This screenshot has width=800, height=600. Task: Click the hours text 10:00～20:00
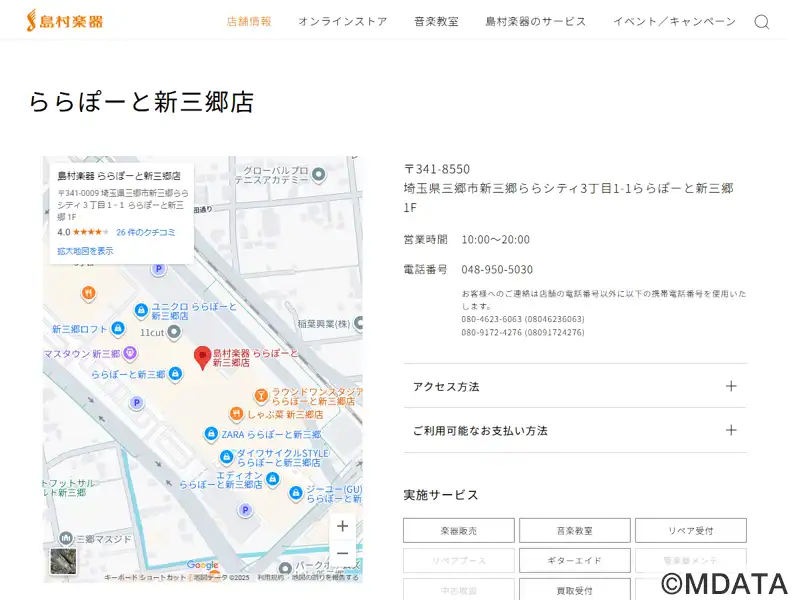pyautogui.click(x=495, y=239)
